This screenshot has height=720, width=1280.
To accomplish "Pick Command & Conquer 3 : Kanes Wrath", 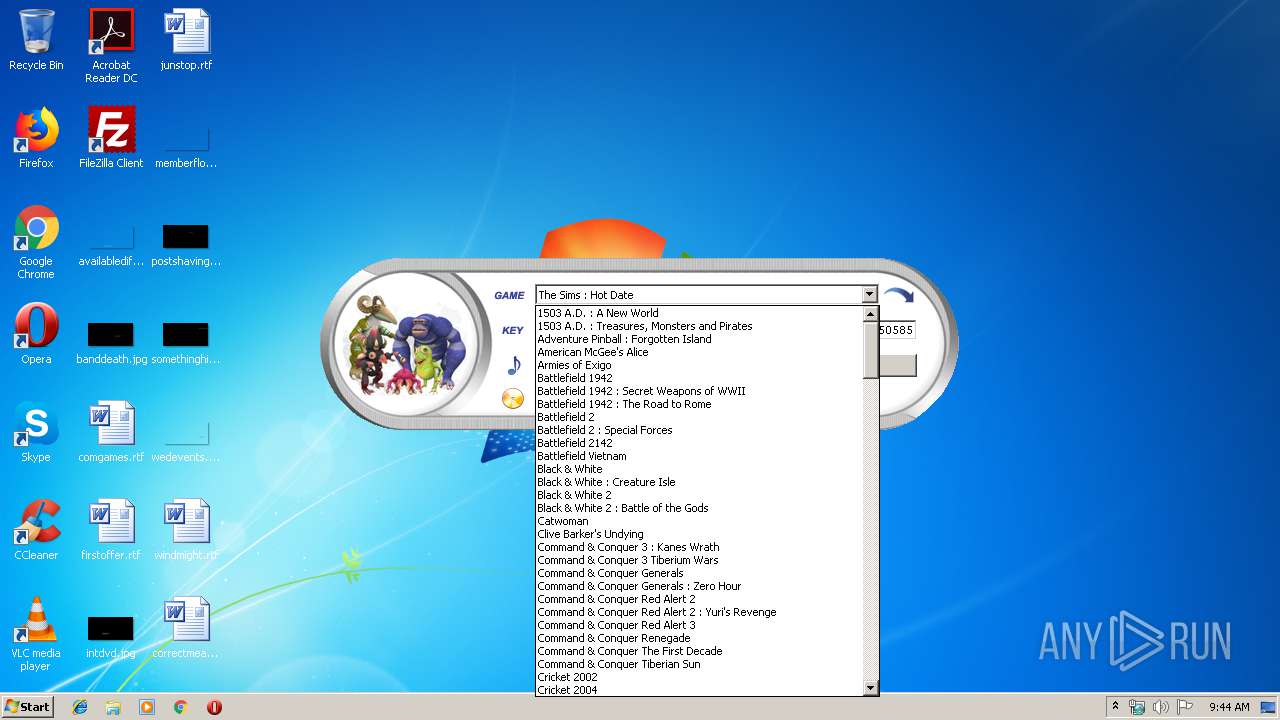I will (699, 547).
